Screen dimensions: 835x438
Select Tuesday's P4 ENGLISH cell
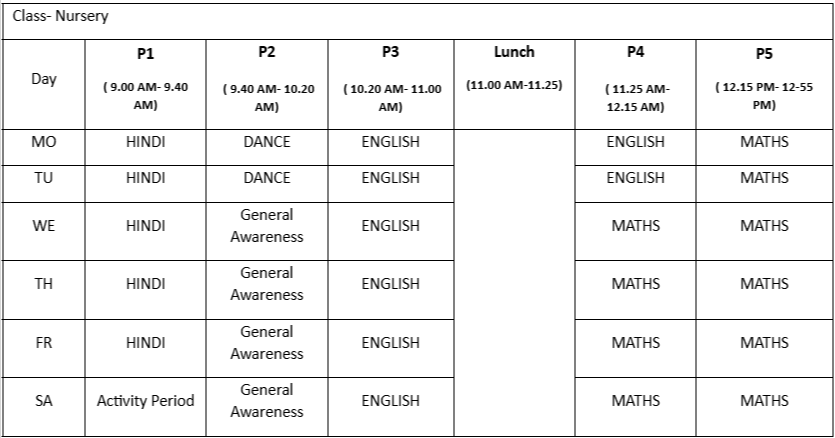pos(635,178)
